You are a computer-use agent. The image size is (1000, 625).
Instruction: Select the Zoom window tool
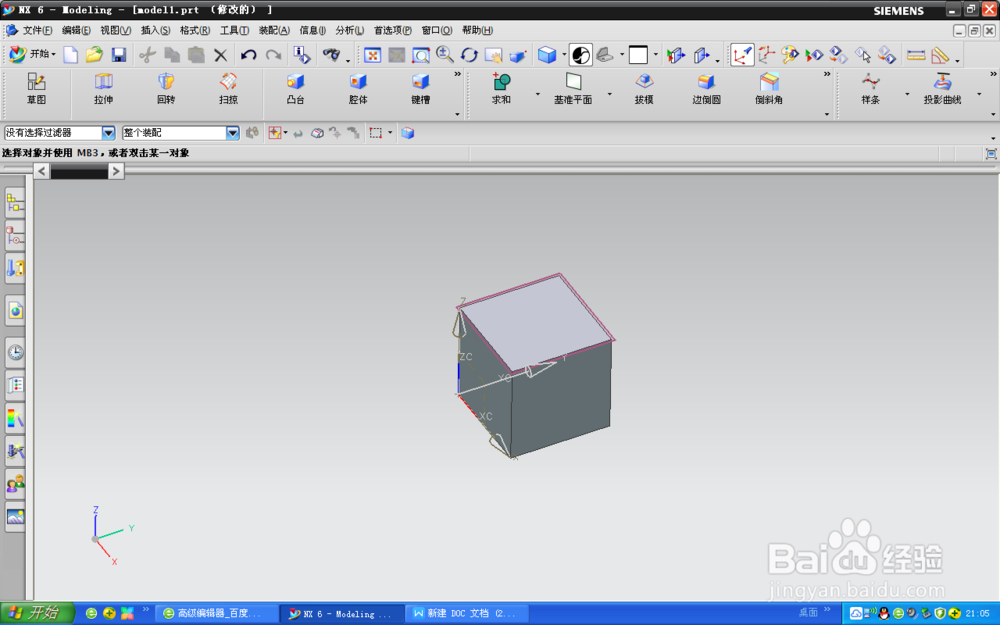tap(421, 55)
